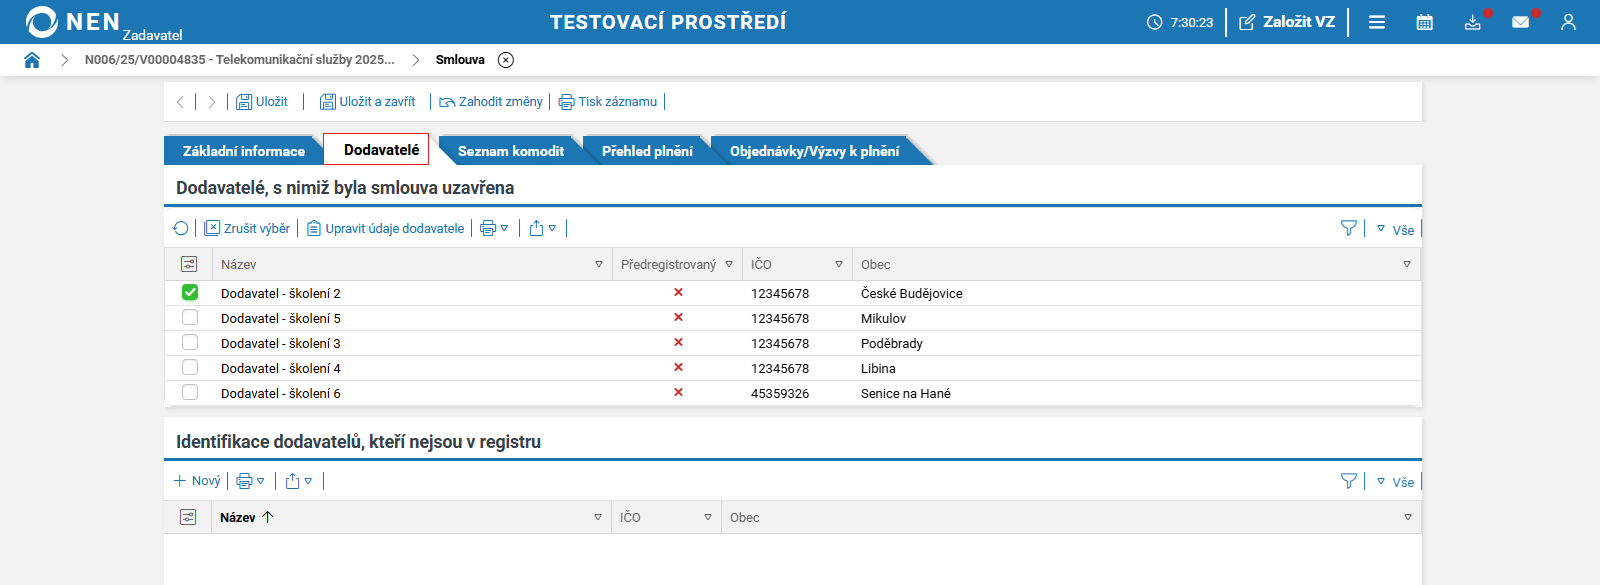
Task: Check Dodavatel - školení 4 checkbox
Action: pyautogui.click(x=190, y=367)
